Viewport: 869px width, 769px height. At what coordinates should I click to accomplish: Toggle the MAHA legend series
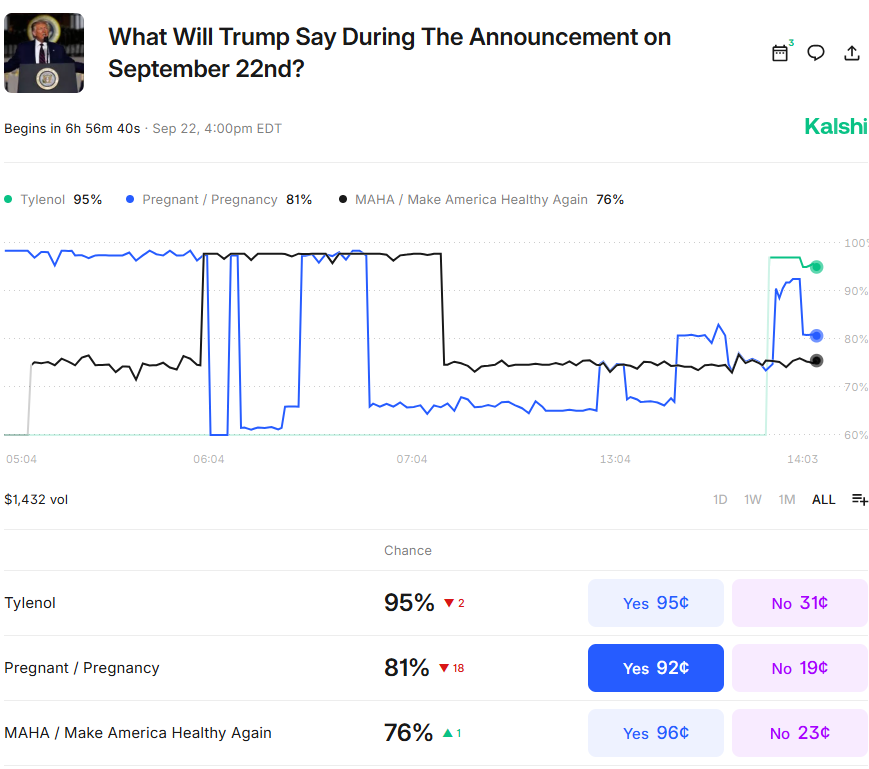coord(481,199)
